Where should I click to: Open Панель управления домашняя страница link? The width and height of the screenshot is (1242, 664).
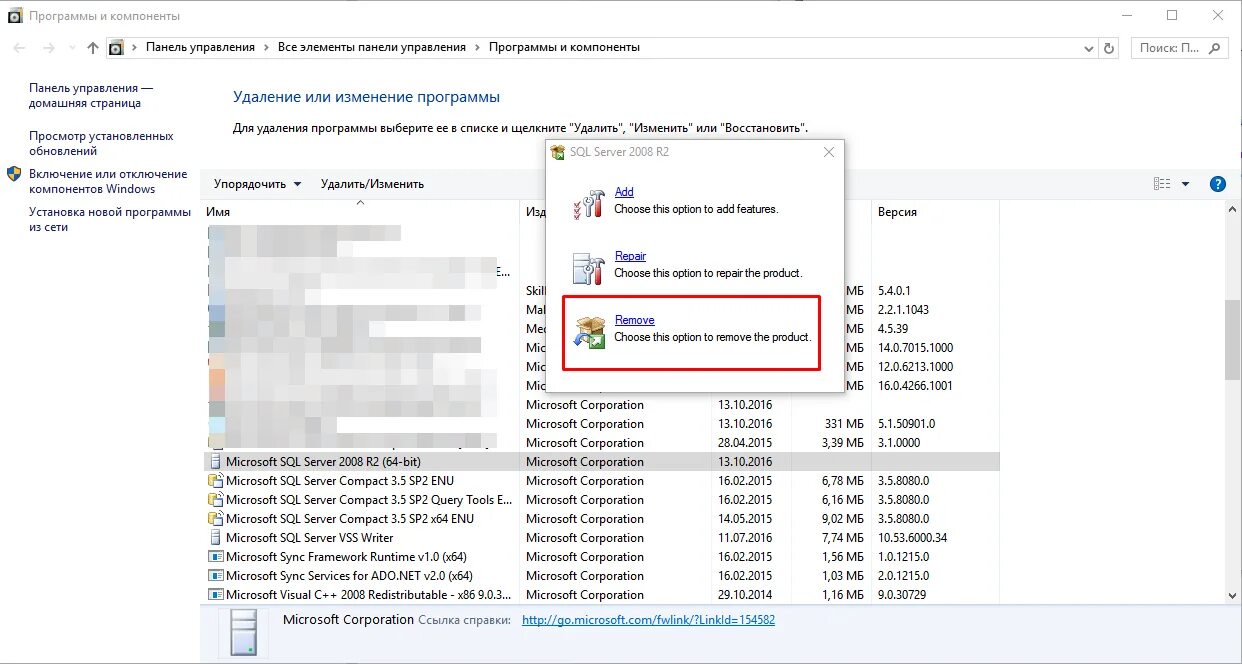point(91,96)
